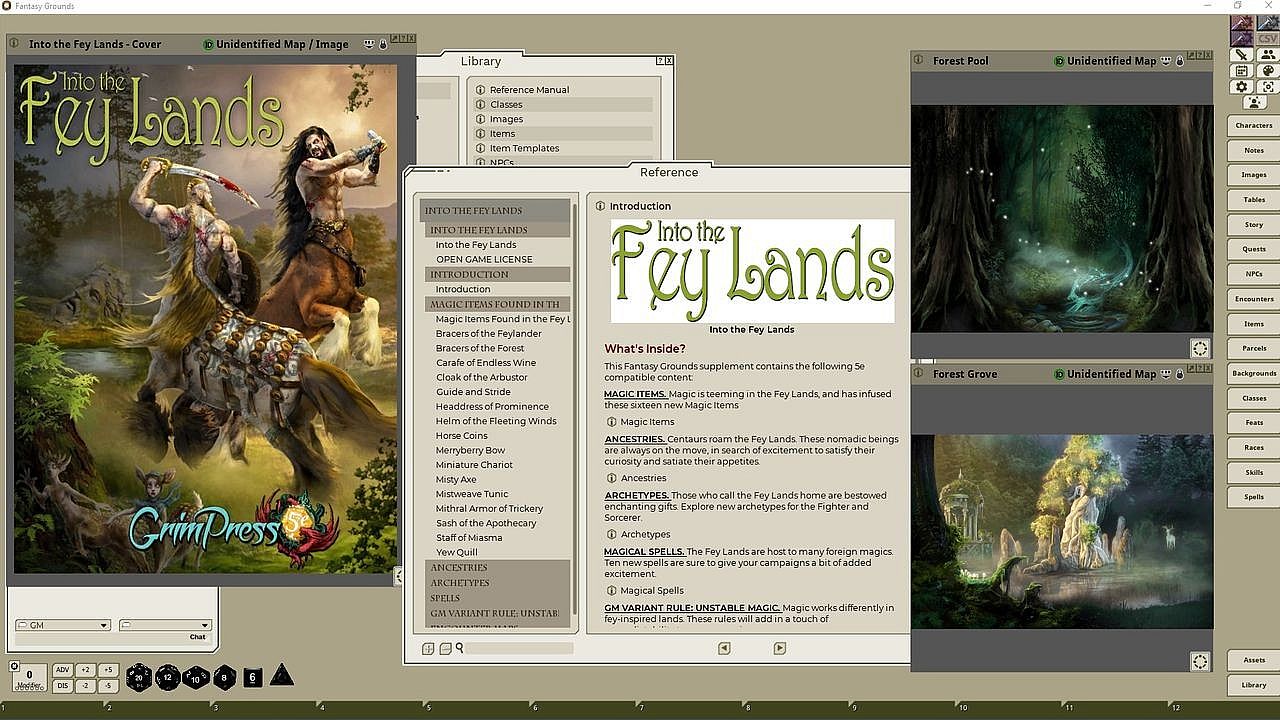Open the GM speaker dropdown
The image size is (1280, 720).
(62, 625)
